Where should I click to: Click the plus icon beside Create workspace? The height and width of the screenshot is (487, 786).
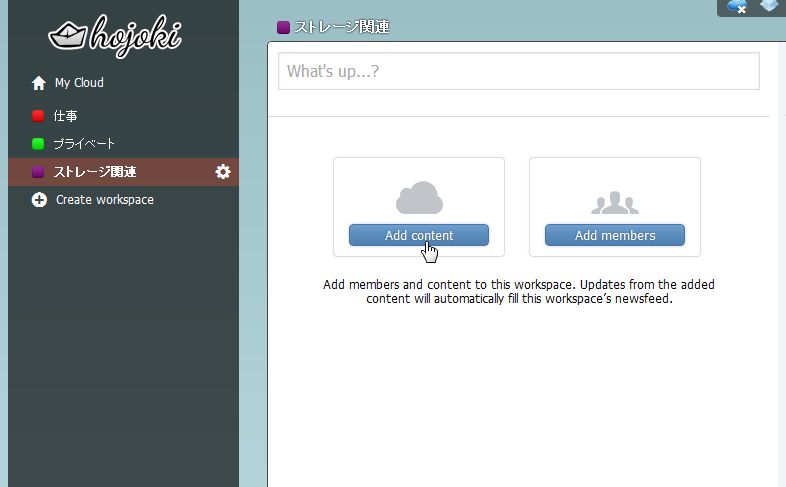(39, 200)
